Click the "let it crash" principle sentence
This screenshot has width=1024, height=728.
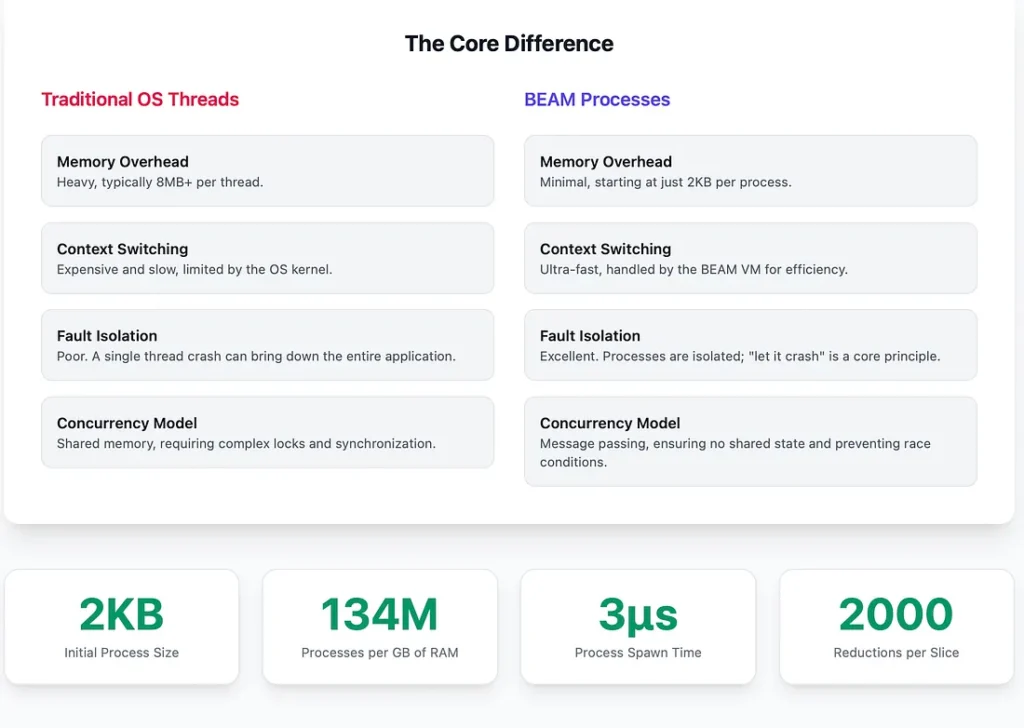tap(740, 357)
